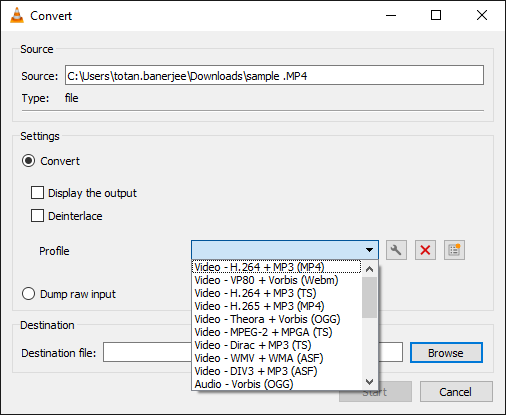Close the Convert dialog window
The image size is (506, 415).
click(482, 15)
